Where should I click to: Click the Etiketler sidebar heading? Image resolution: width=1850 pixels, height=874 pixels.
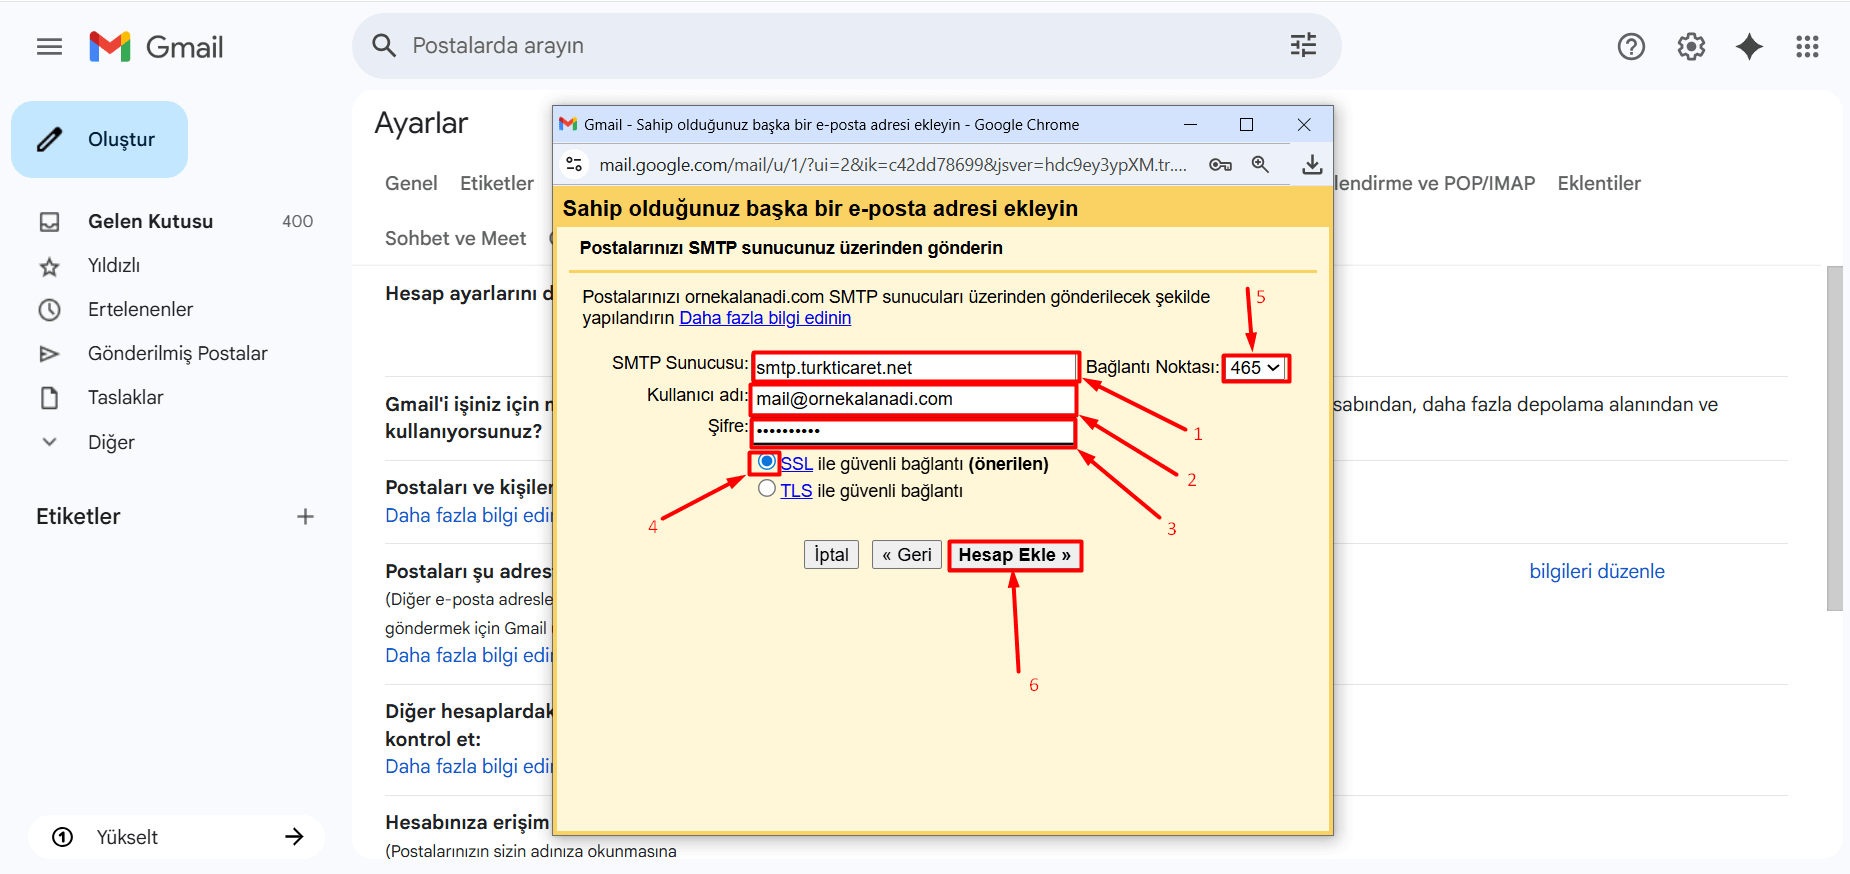[x=78, y=516]
